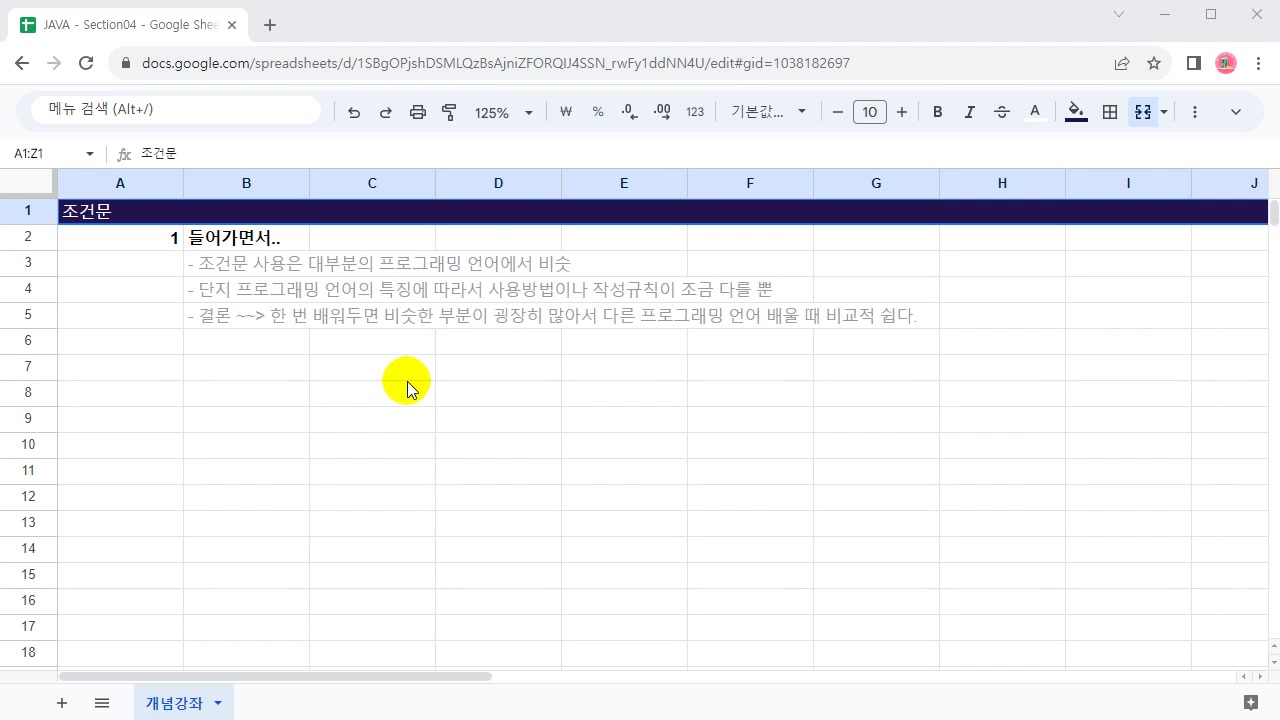Toggle bold formatting on the selection
This screenshot has height=720, width=1280.
[x=937, y=112]
